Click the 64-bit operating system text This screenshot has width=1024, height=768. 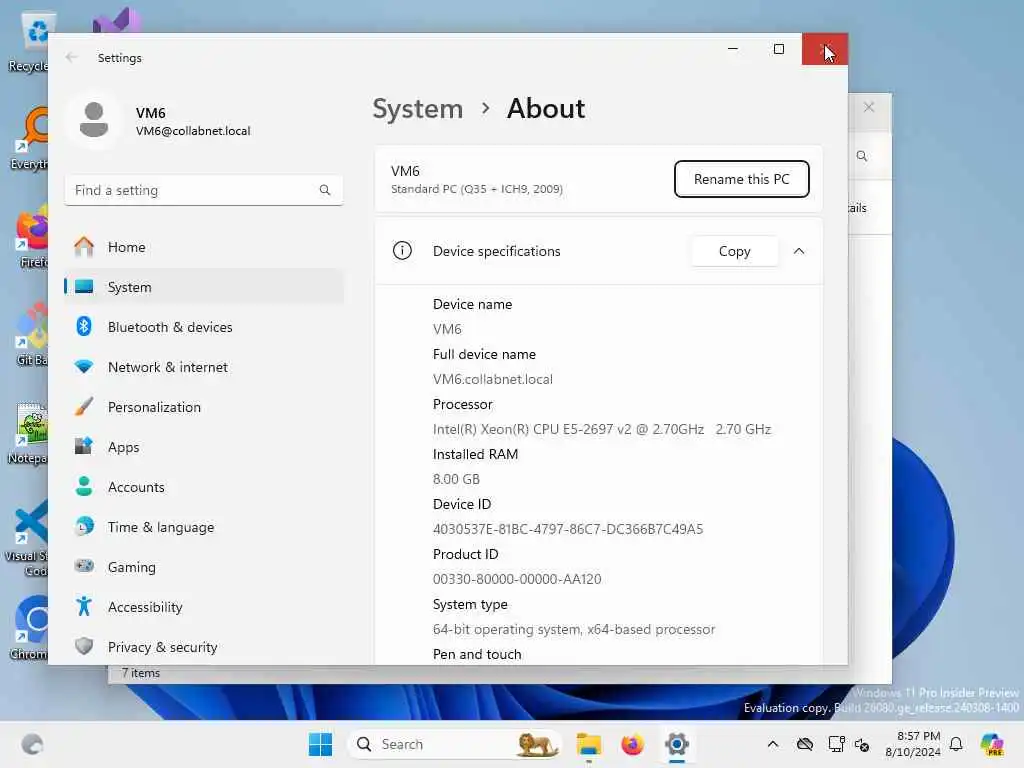click(x=573, y=630)
